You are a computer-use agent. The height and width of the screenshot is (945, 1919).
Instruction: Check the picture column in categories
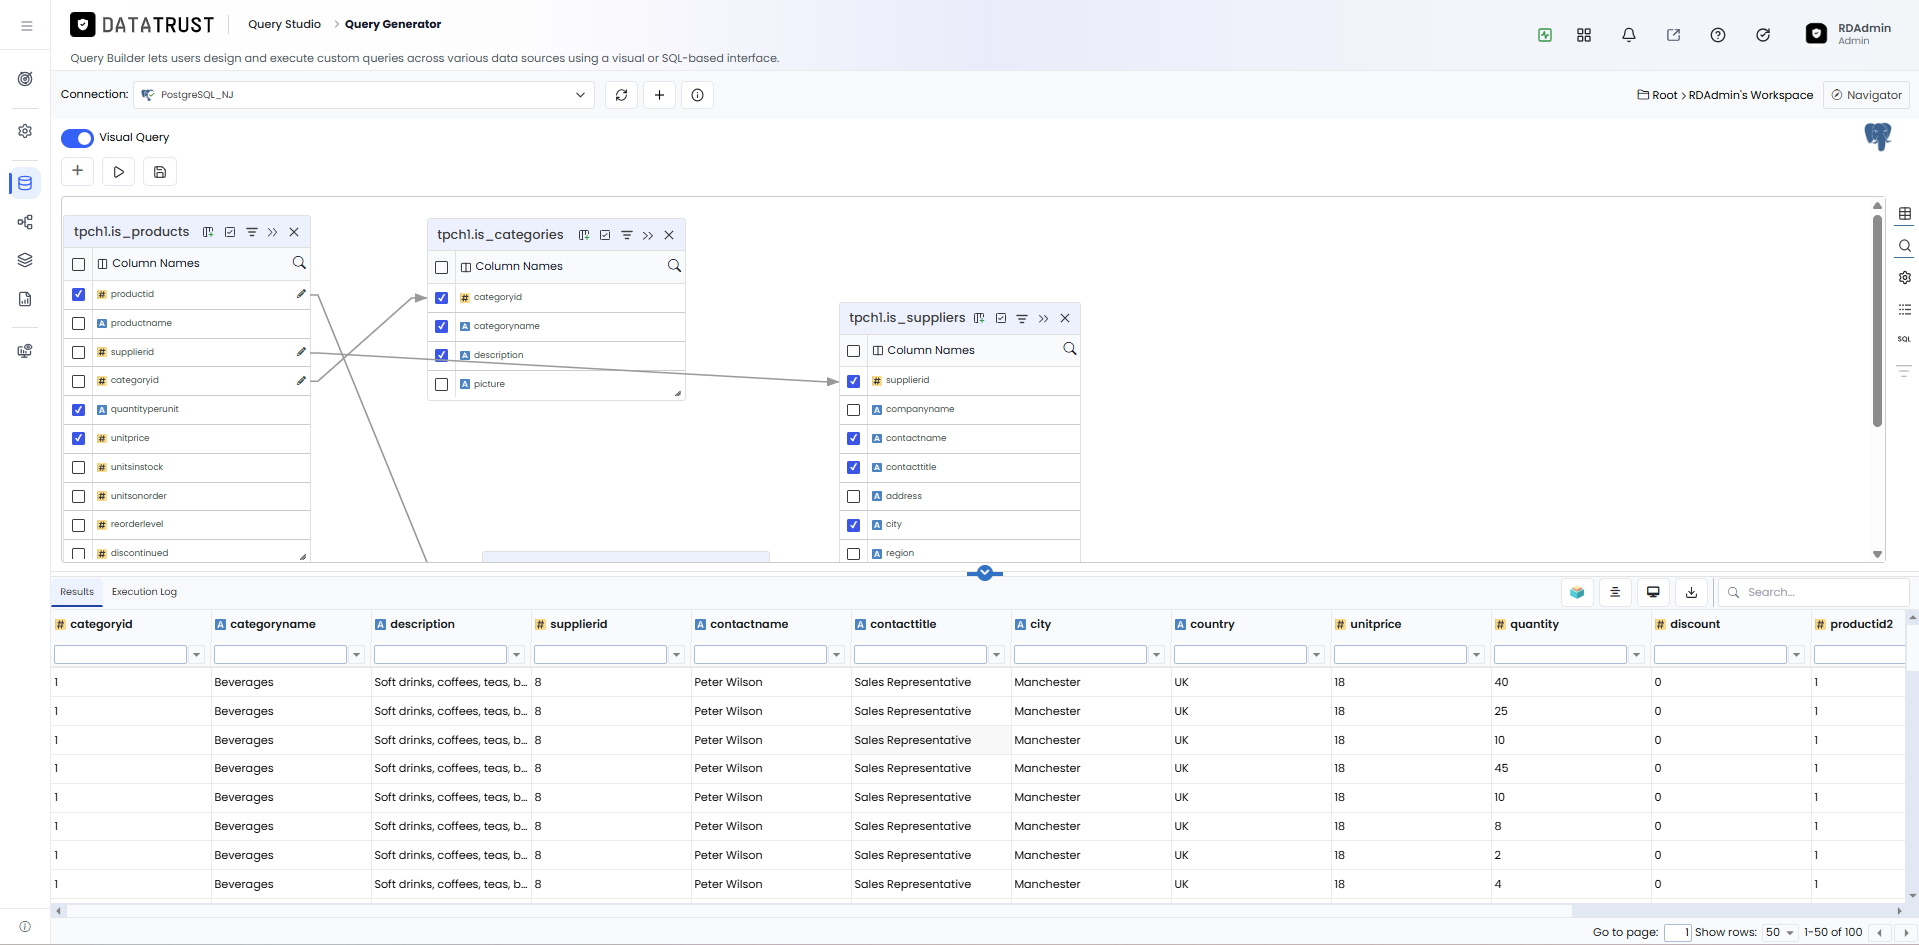441,384
